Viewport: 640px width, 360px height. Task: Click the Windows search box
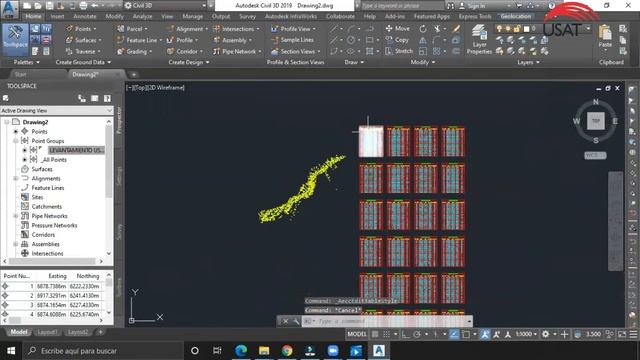[103, 351]
